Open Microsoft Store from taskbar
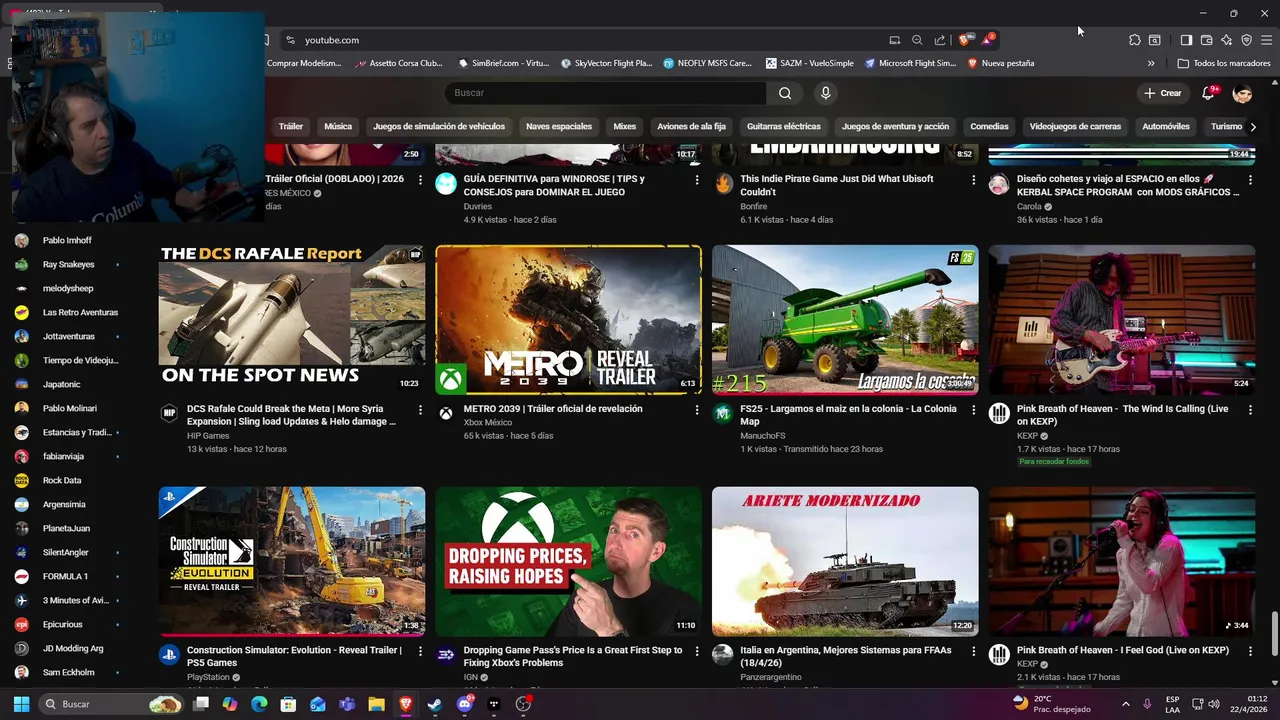This screenshot has width=1280, height=720. pos(288,704)
